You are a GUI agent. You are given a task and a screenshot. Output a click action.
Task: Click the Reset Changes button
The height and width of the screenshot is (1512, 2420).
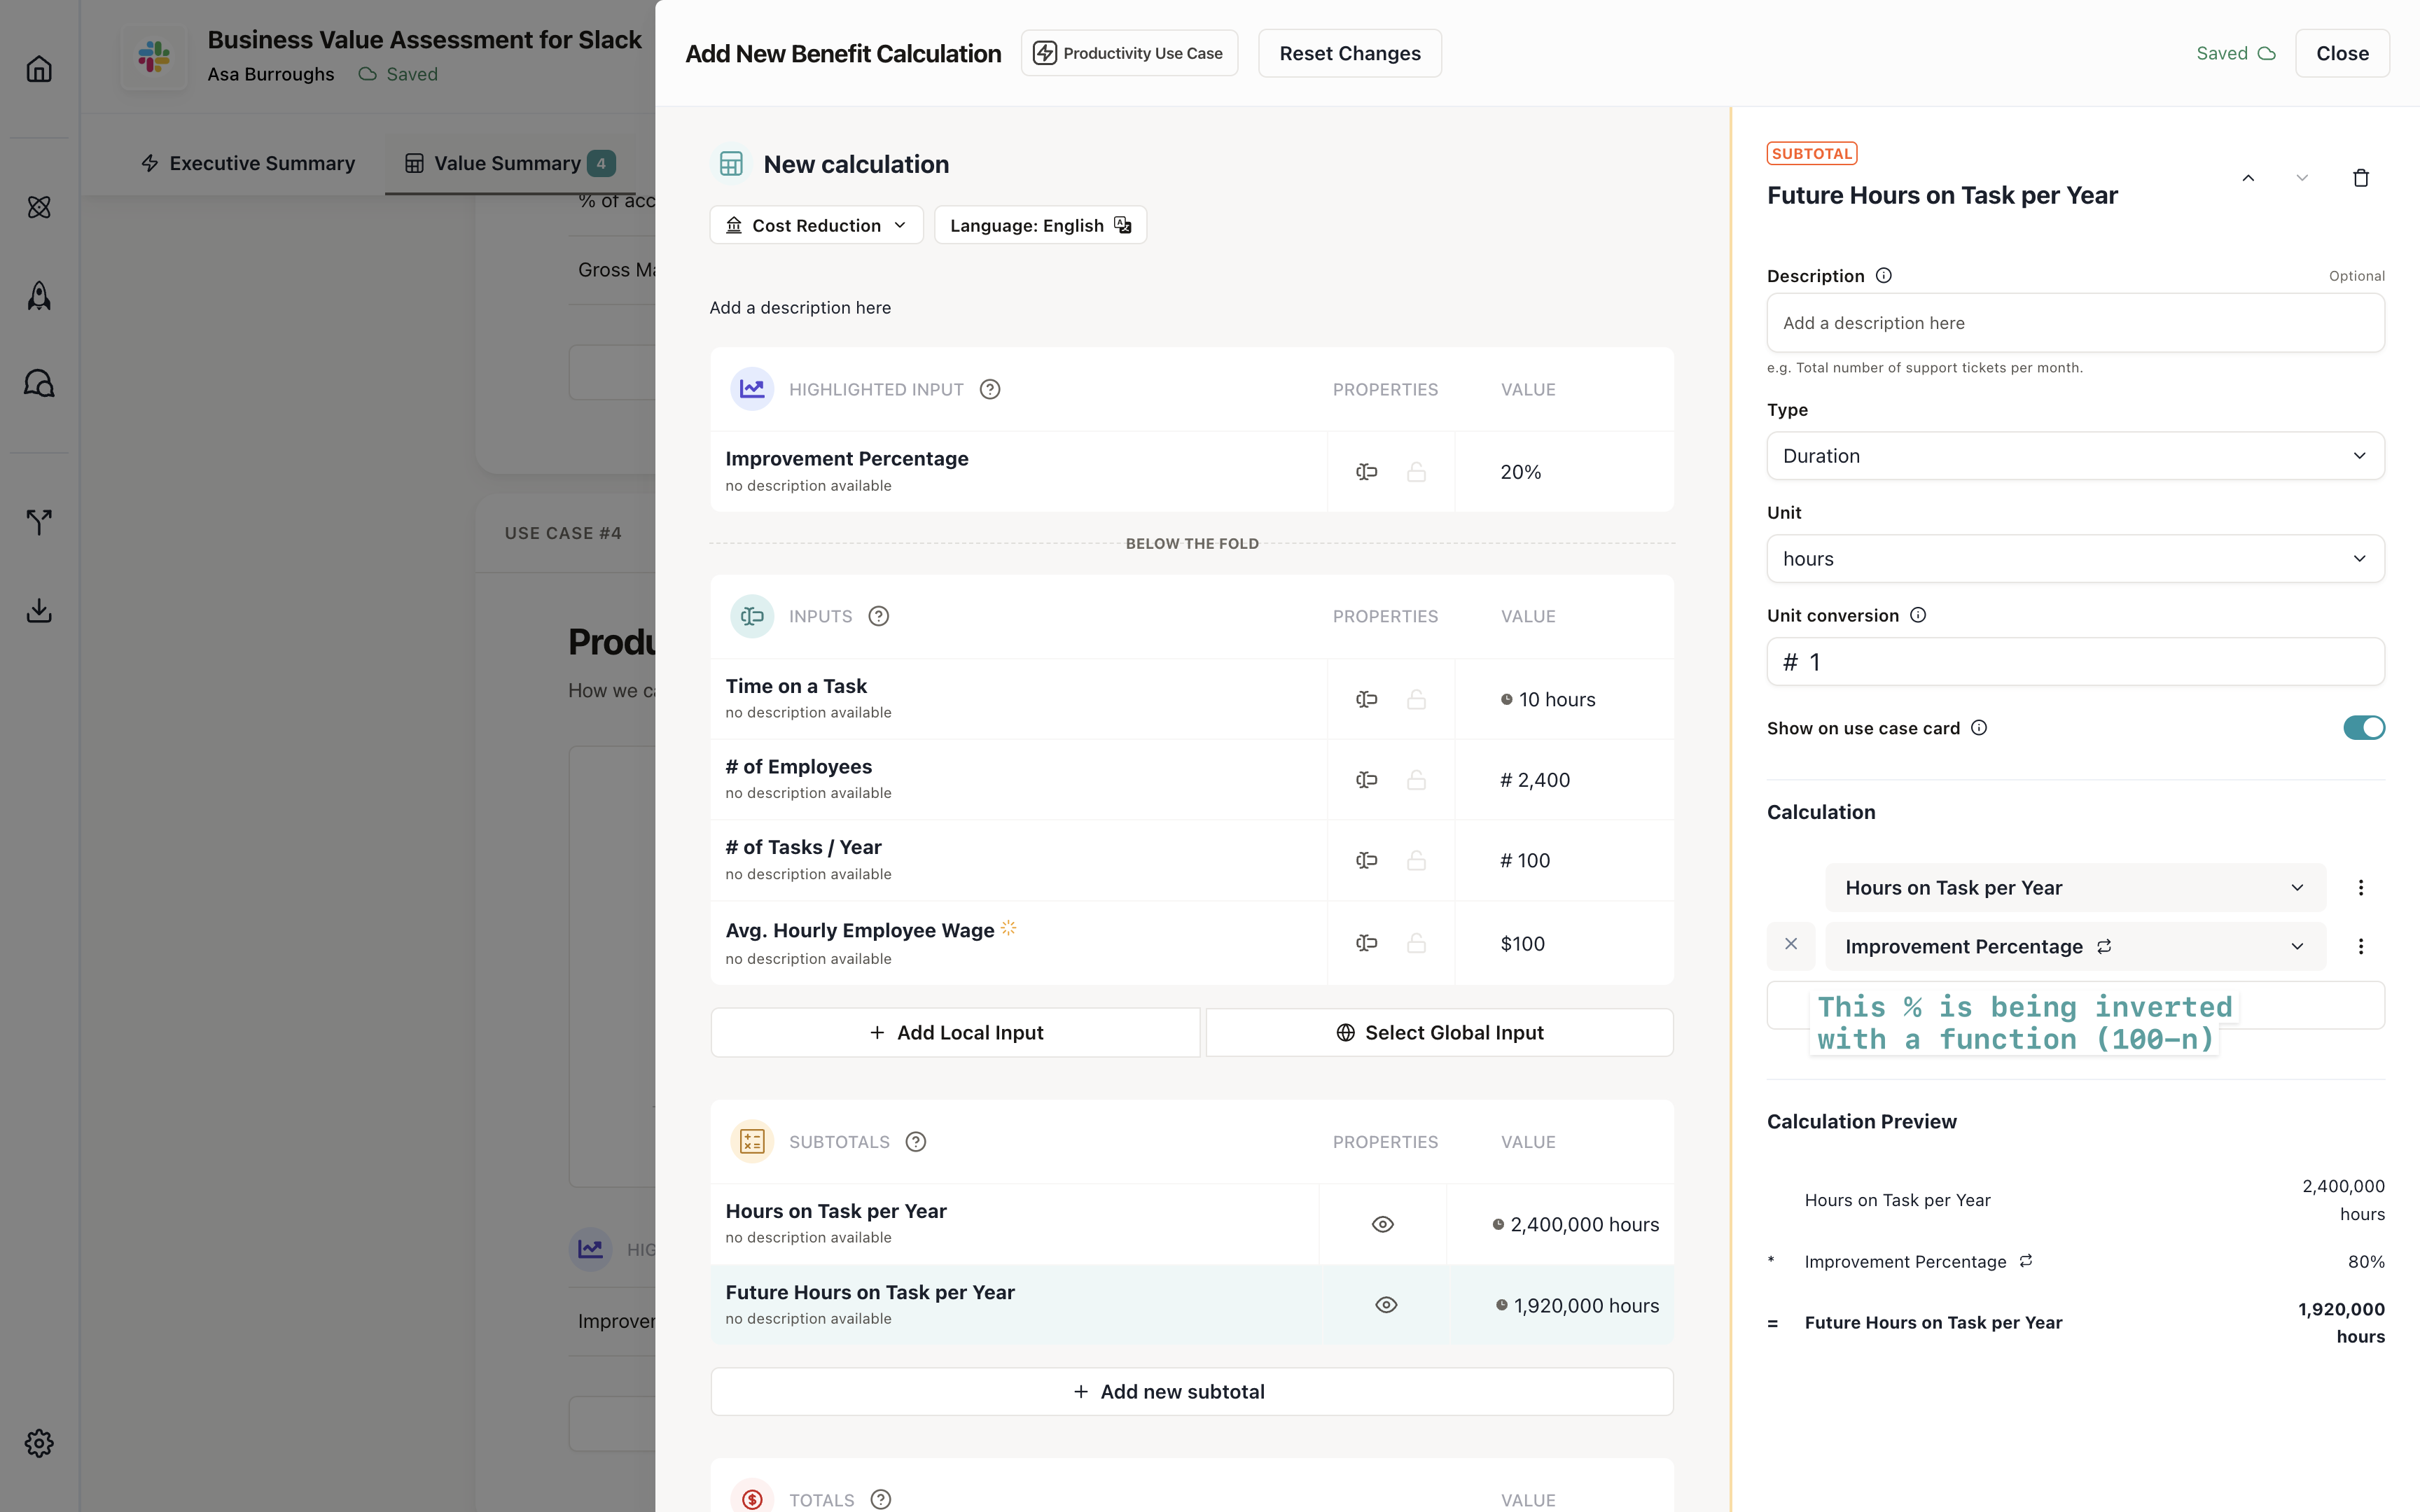[x=1349, y=53]
